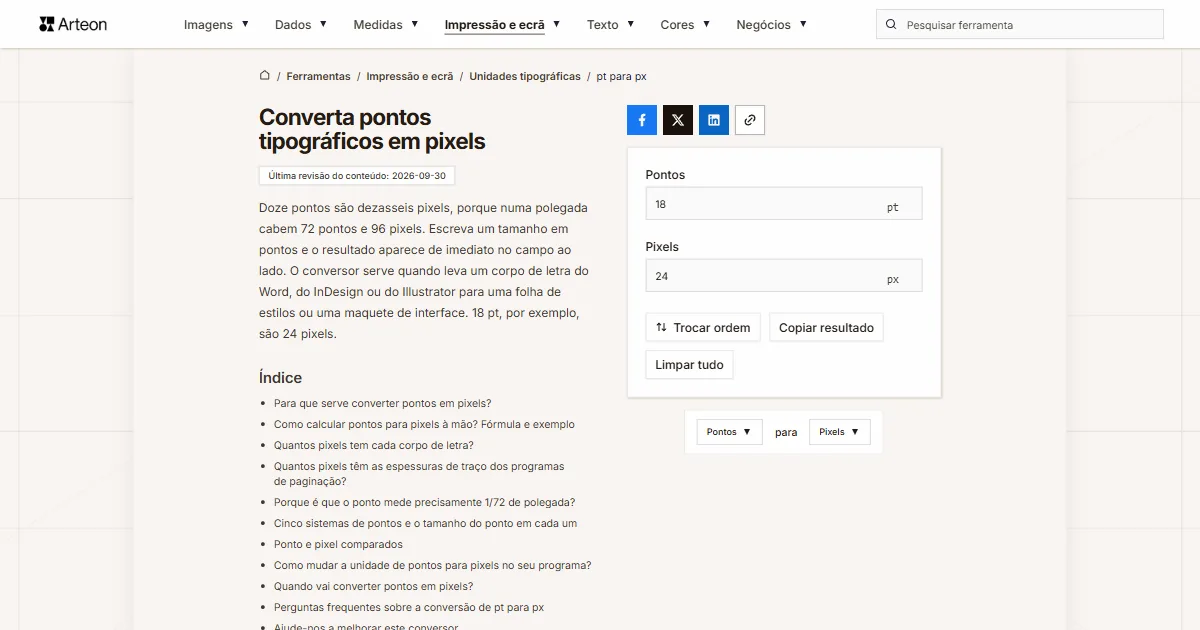
Task: Go to Unidades tipográficas breadcrumb
Action: tap(525, 76)
